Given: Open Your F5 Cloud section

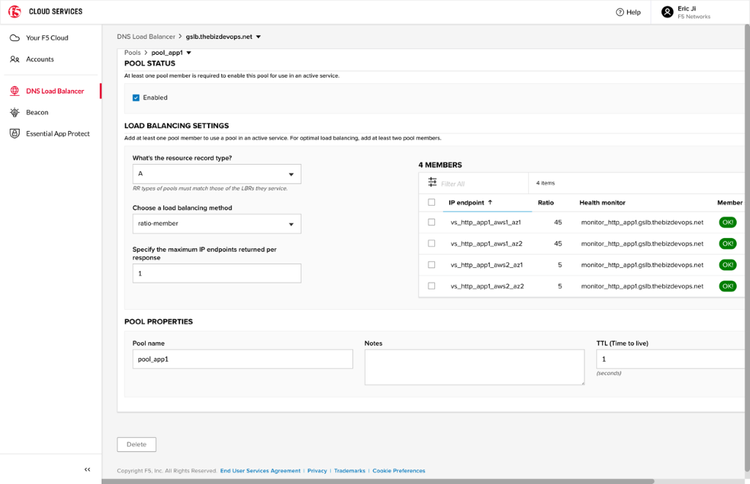Looking at the screenshot, I should 46,37.
